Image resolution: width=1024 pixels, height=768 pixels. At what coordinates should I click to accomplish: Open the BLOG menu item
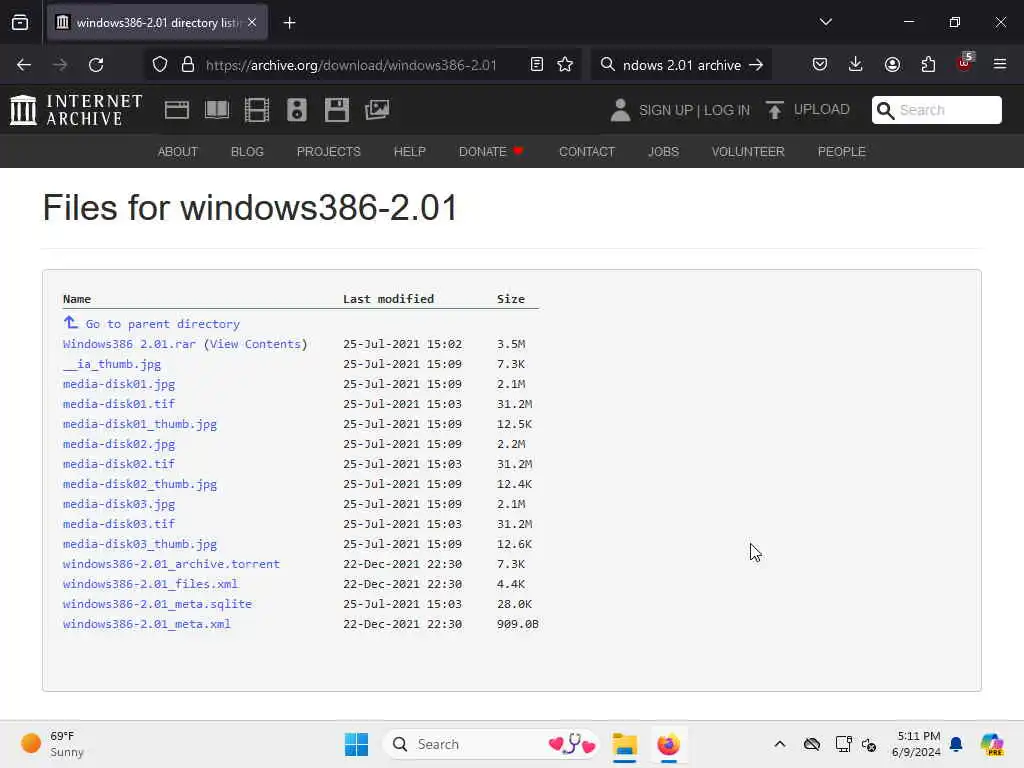click(x=248, y=152)
